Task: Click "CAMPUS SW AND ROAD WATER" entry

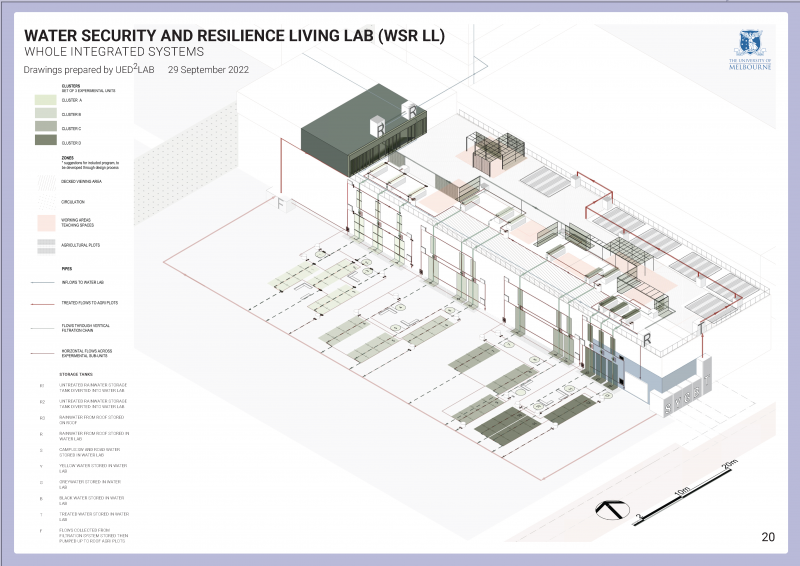Action: pyautogui.click(x=89, y=450)
